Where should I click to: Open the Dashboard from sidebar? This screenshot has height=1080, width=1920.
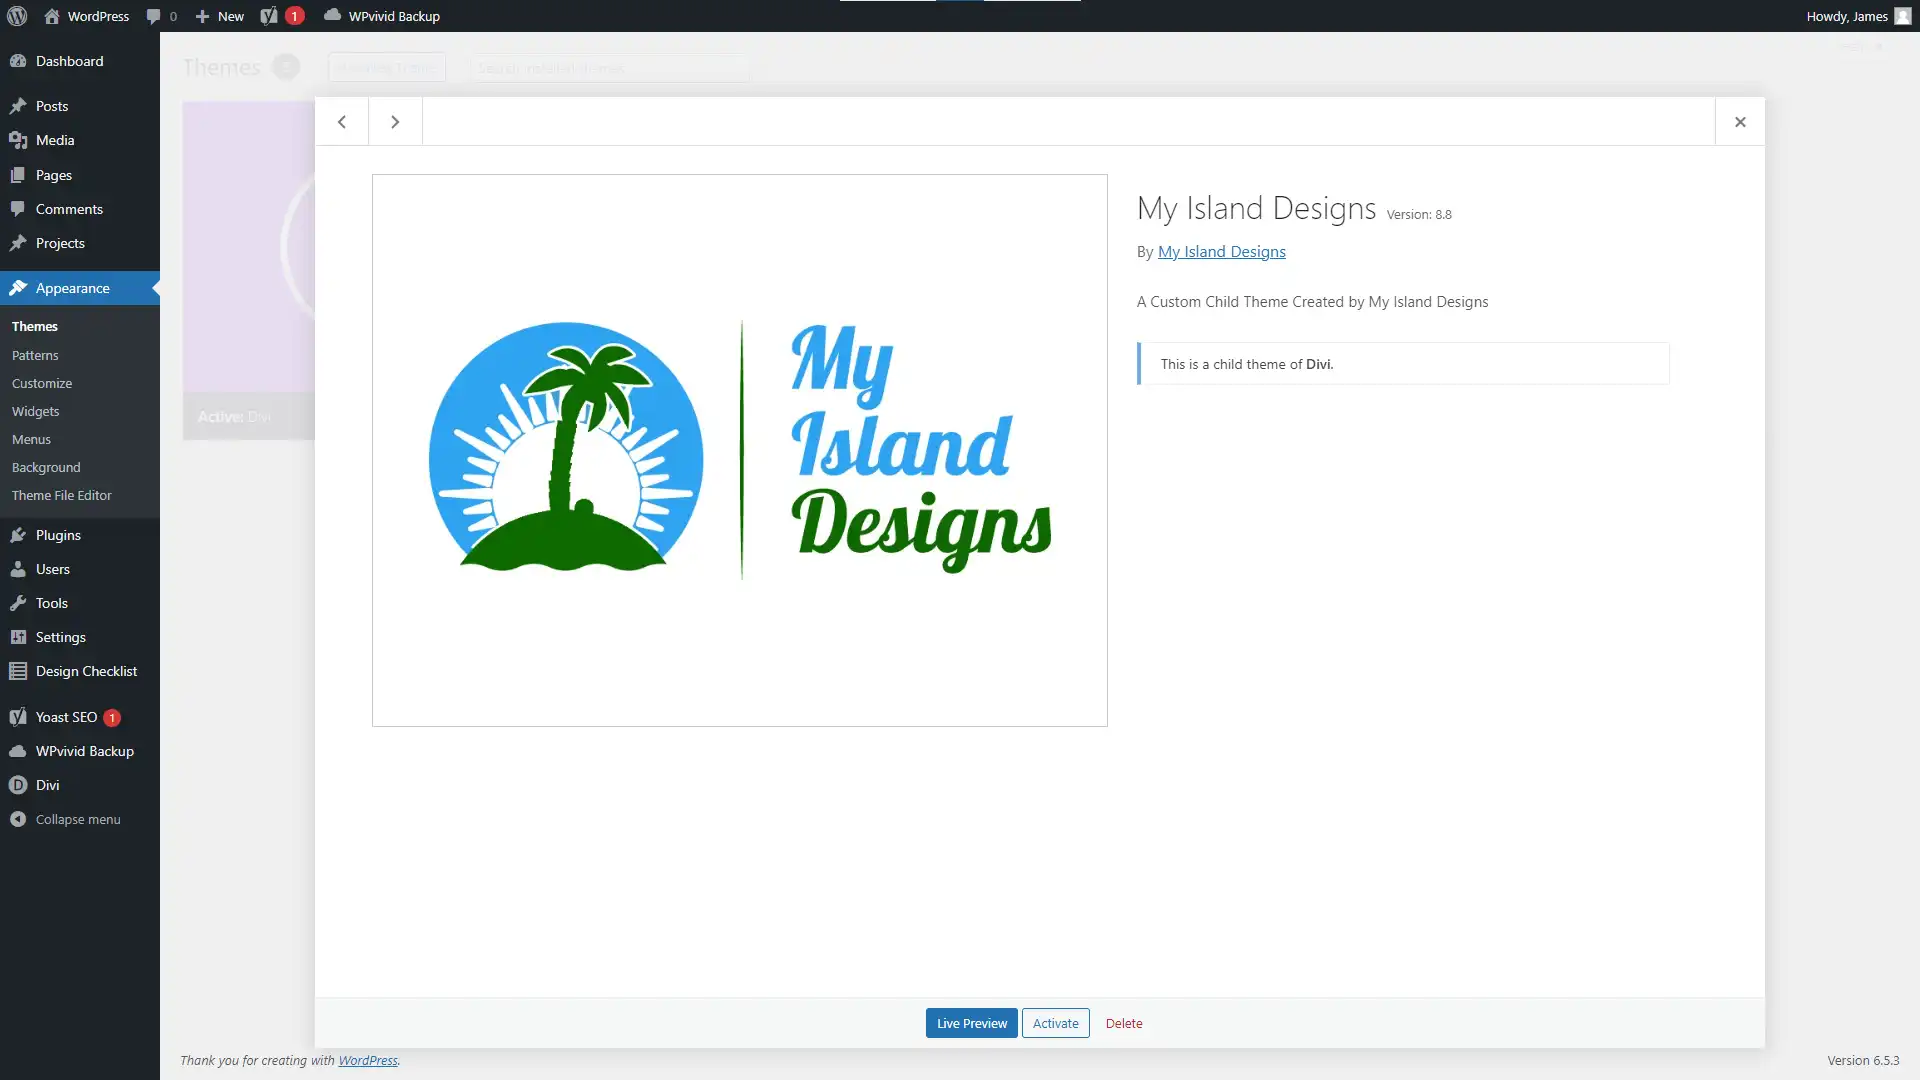coord(69,61)
